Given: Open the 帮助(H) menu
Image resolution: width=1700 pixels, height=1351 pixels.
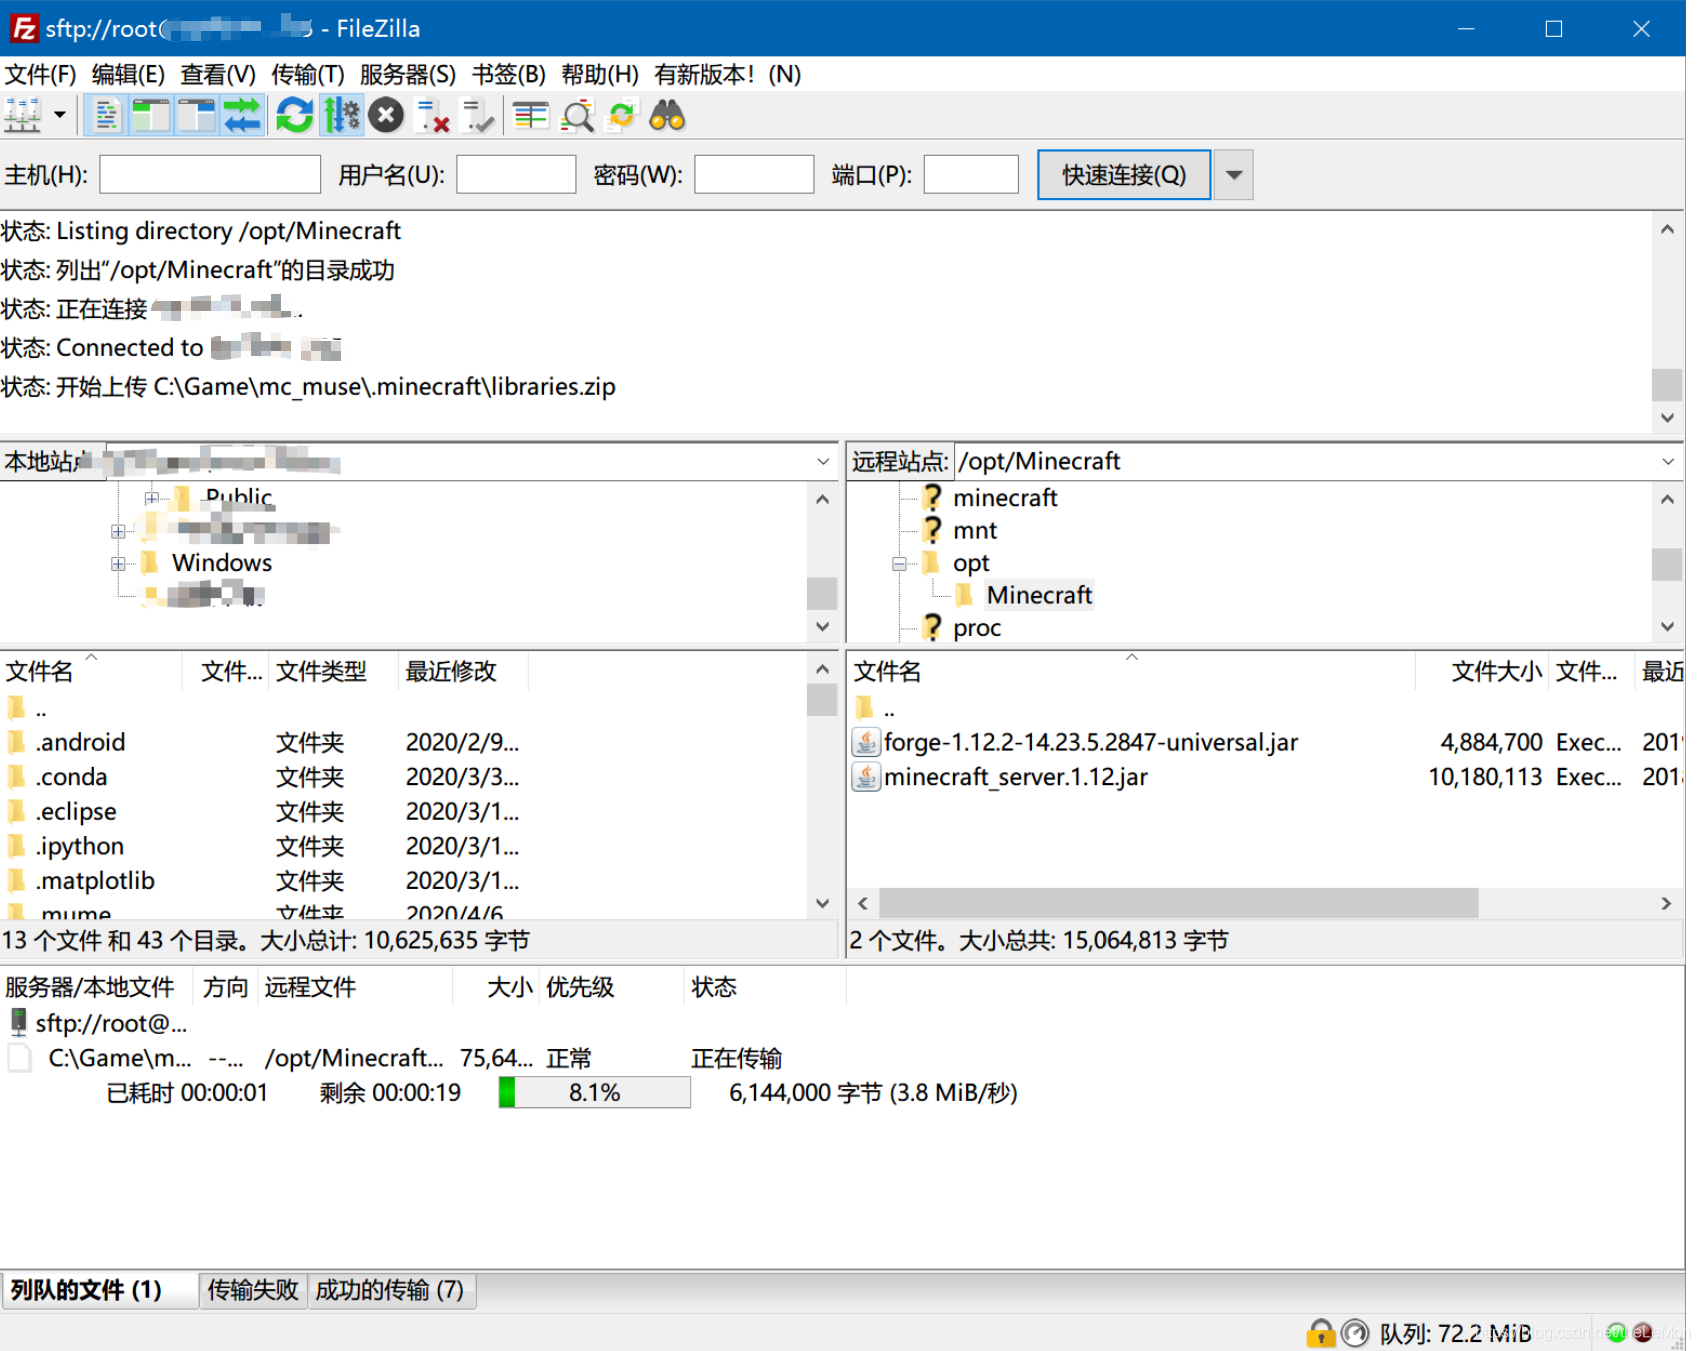Looking at the screenshot, I should [x=600, y=74].
